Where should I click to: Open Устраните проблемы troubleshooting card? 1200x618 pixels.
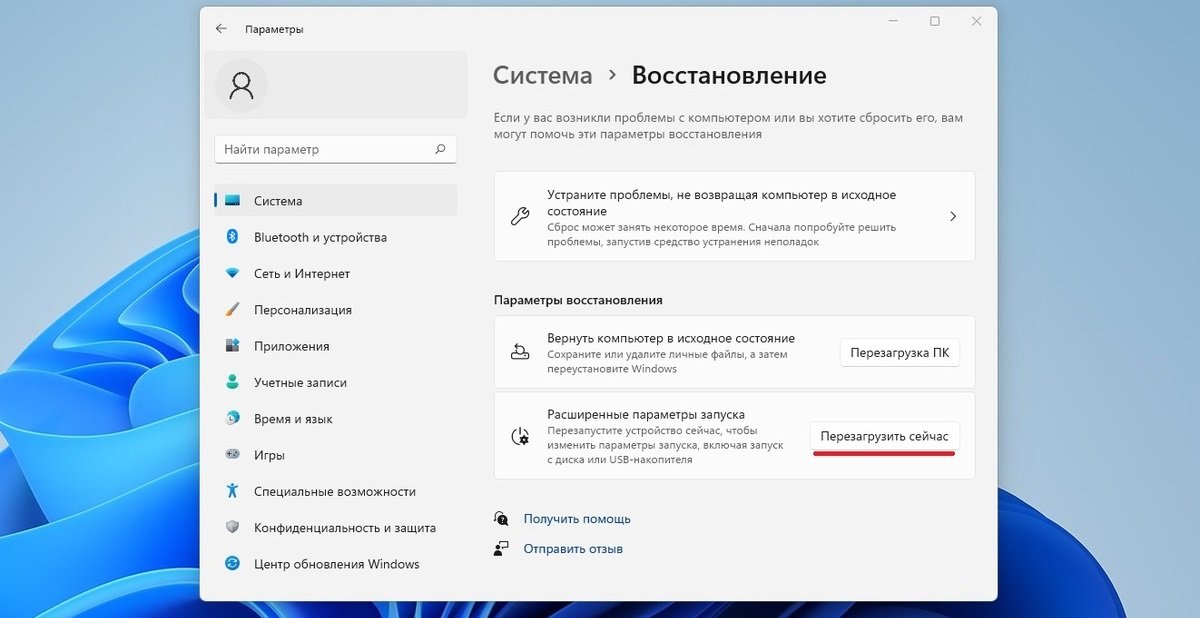tap(734, 216)
